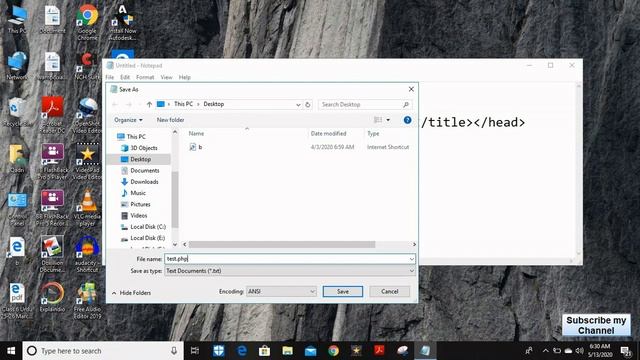
Task: Collapse with Hide Folders button
Action: click(131, 293)
